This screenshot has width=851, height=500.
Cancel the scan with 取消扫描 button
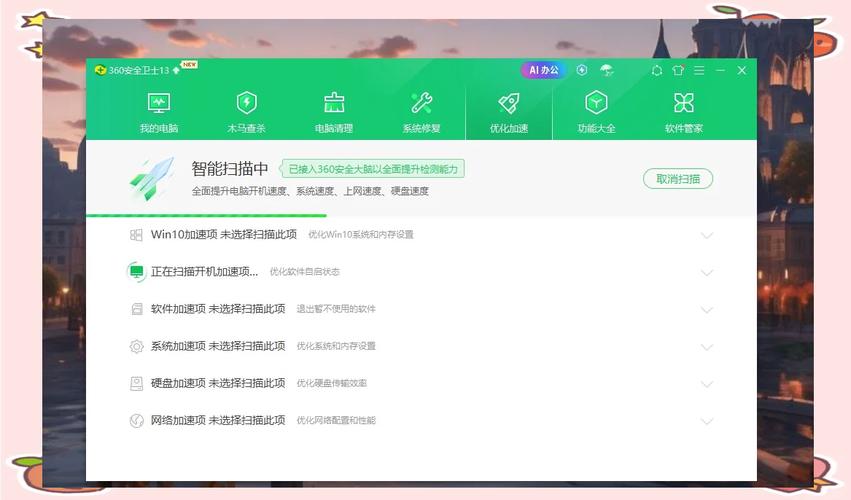coord(677,179)
